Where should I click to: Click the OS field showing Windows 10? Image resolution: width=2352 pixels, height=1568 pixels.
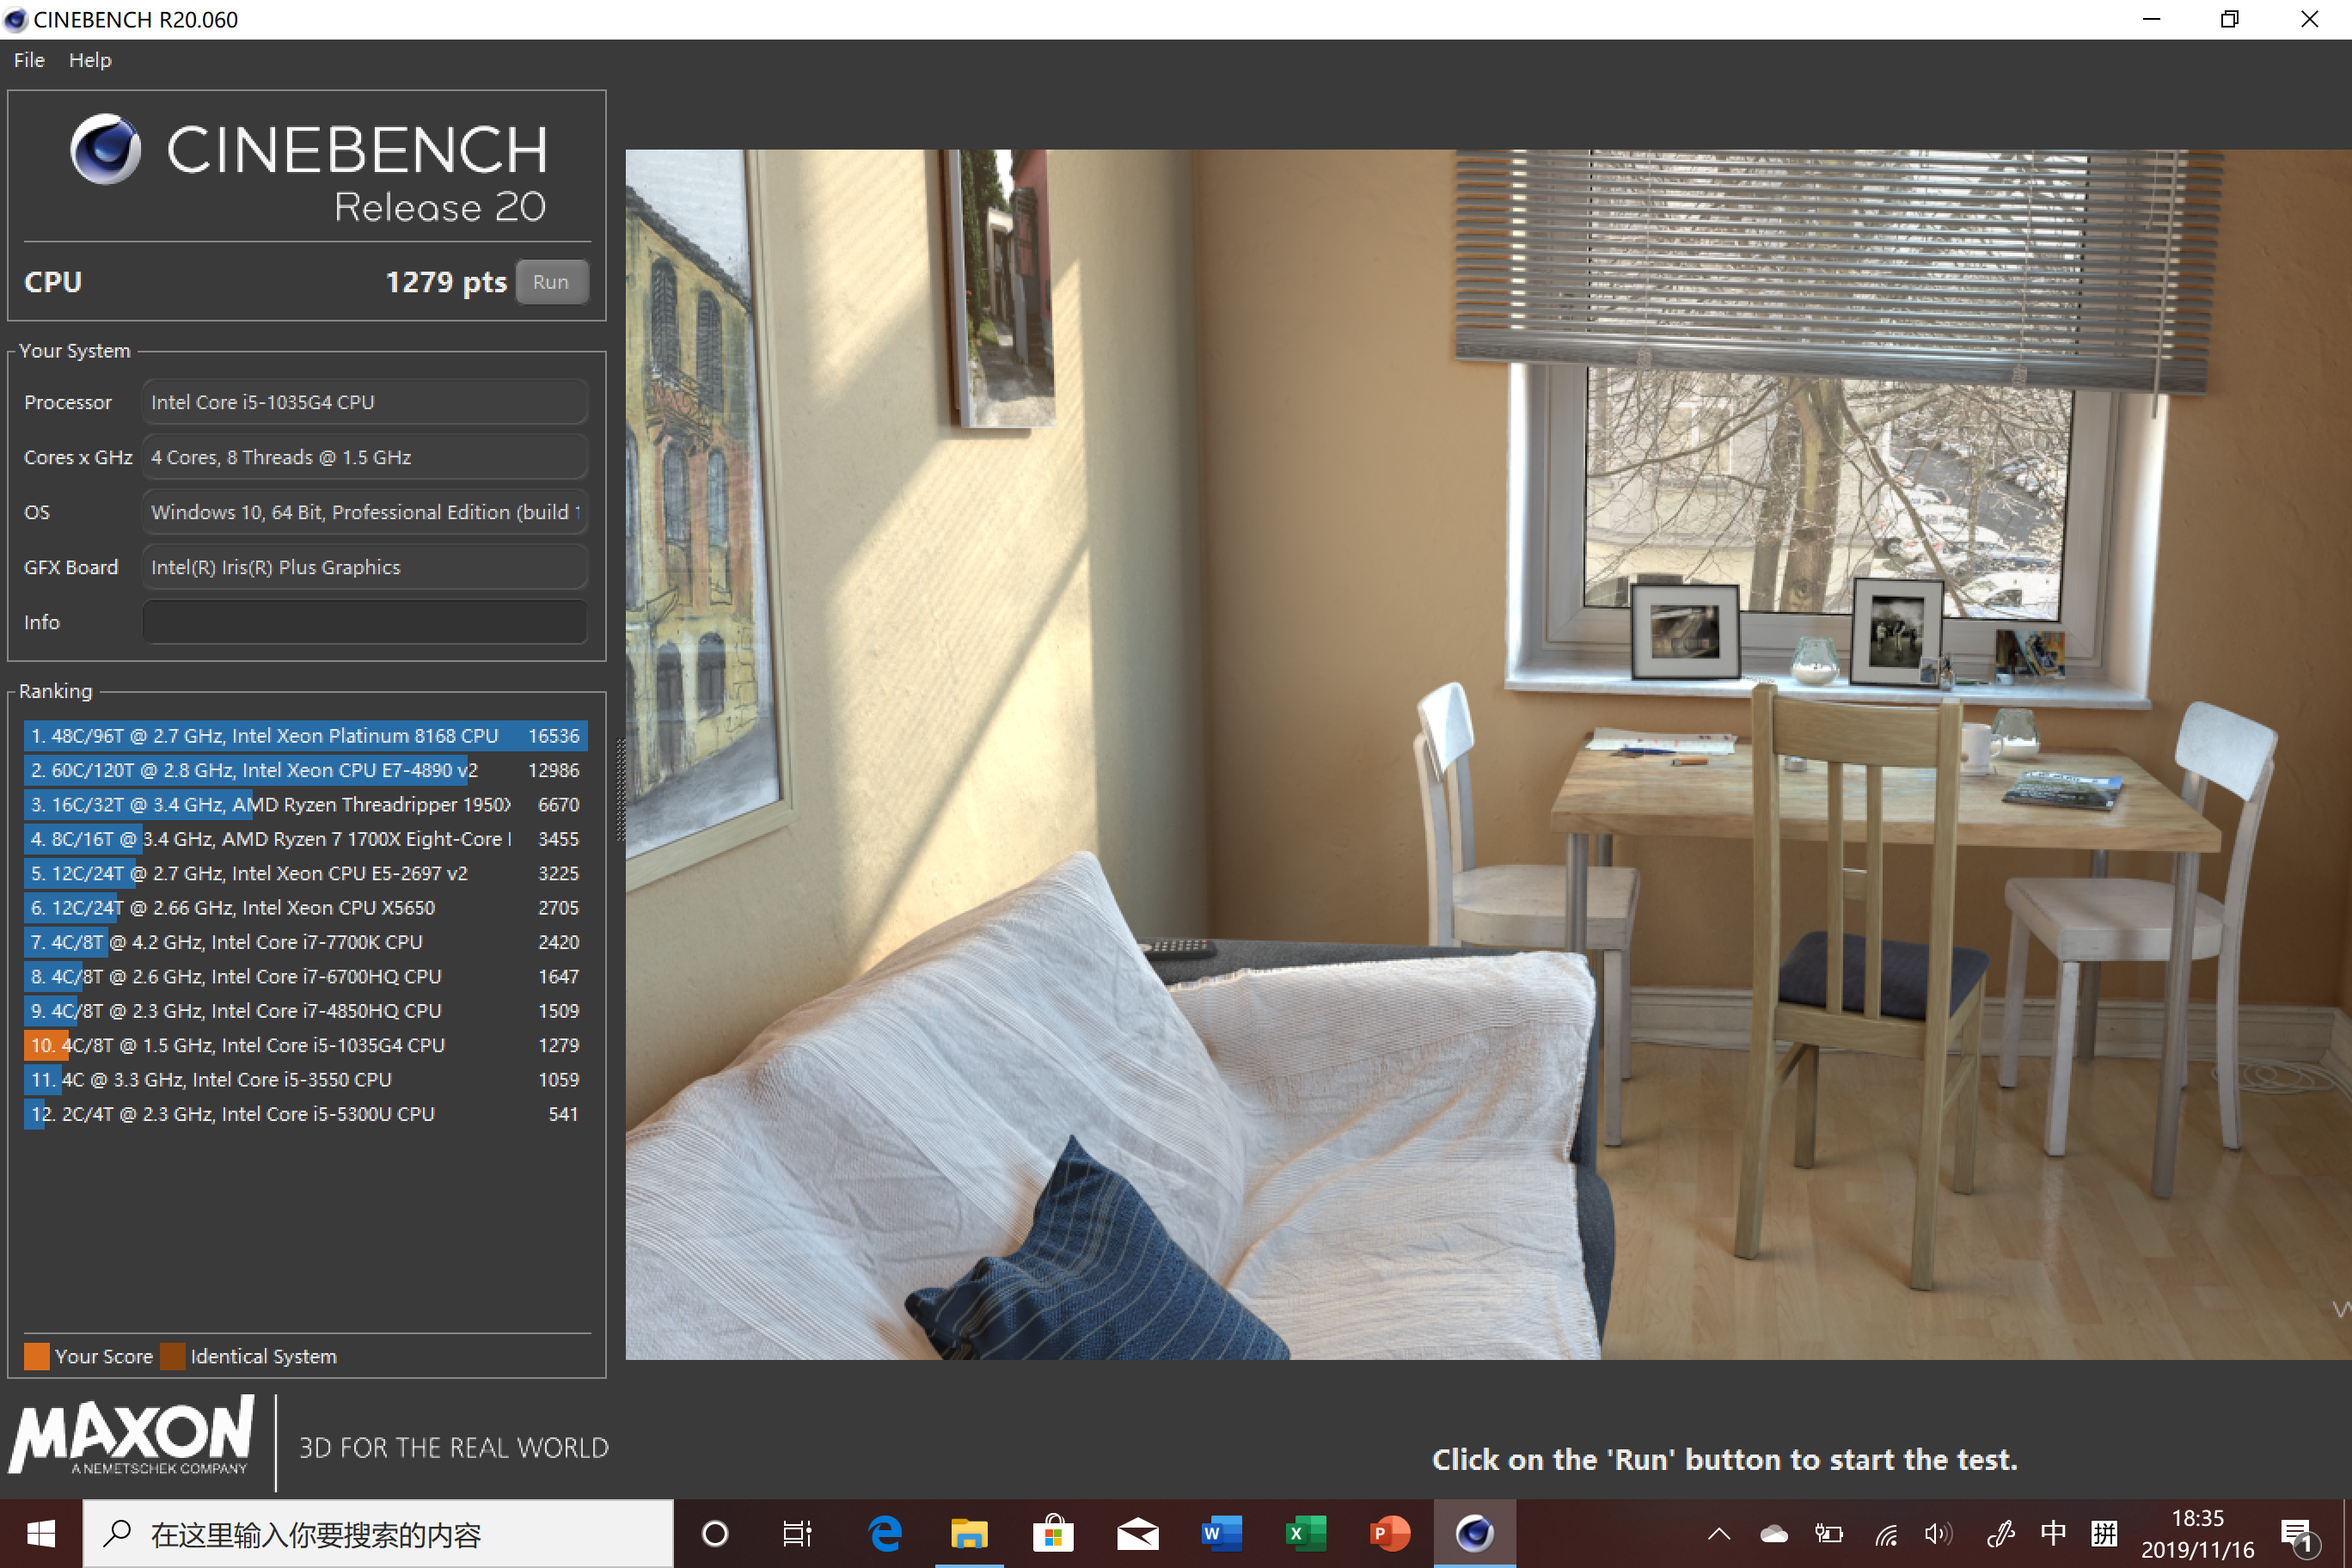pyautogui.click(x=365, y=512)
